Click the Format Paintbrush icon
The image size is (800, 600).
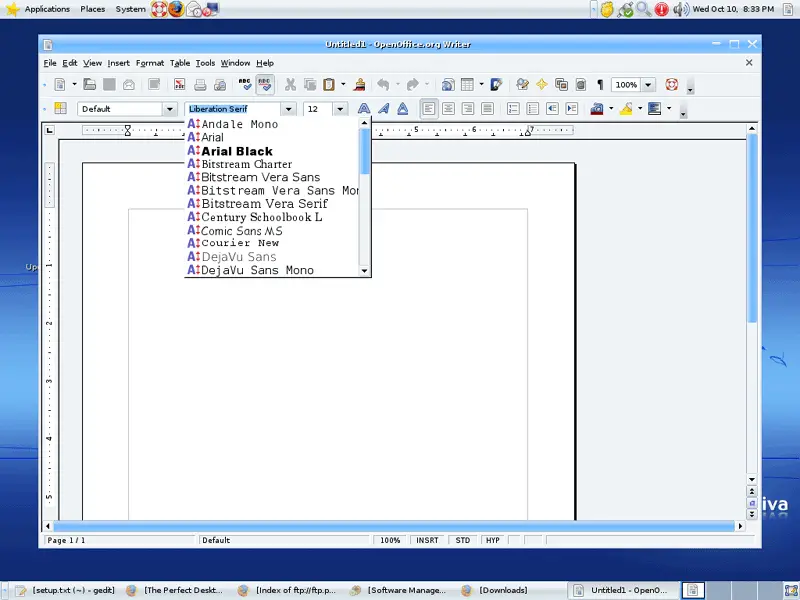tap(359, 85)
